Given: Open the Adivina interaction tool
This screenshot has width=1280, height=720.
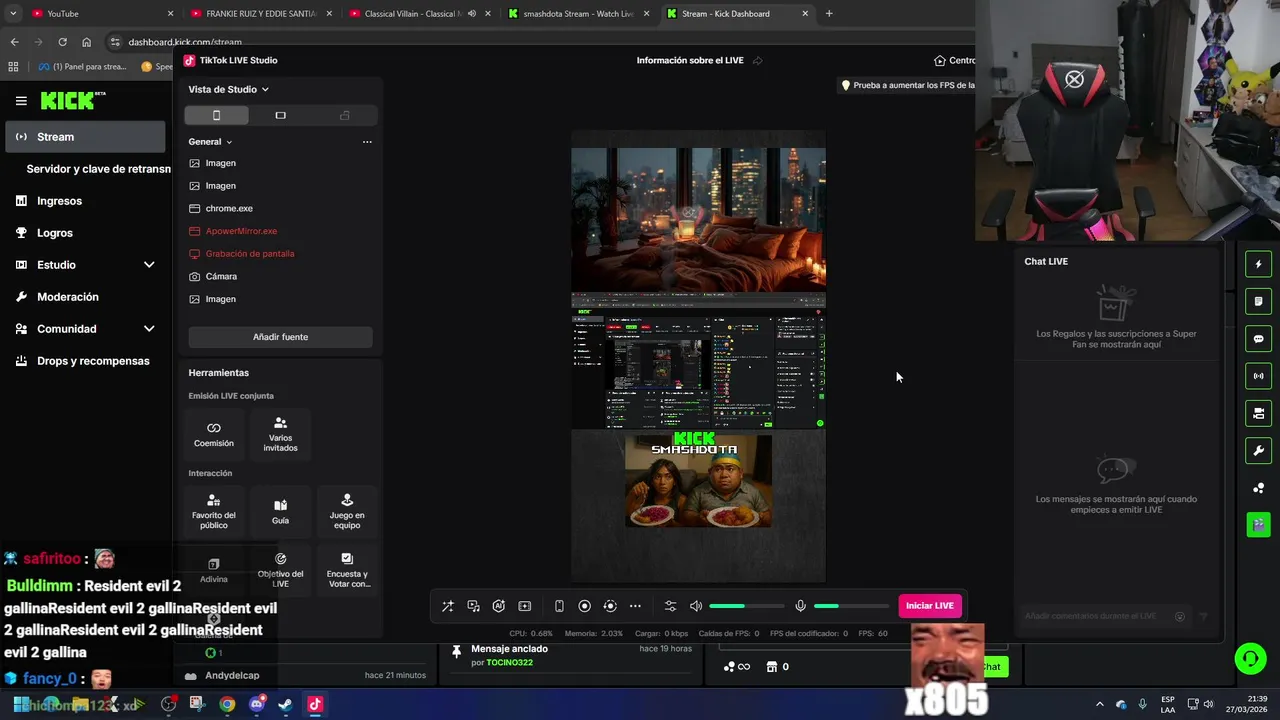Looking at the screenshot, I should (214, 570).
